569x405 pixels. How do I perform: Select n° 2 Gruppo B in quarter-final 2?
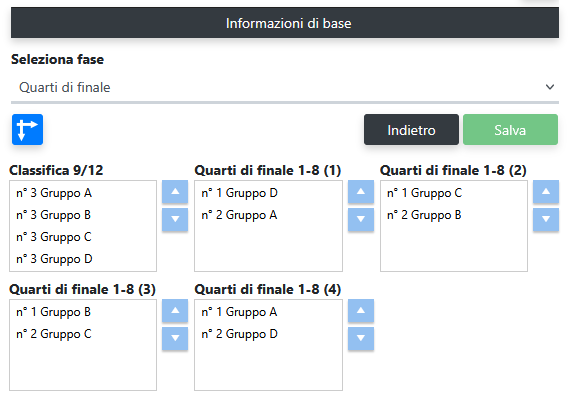pyautogui.click(x=454, y=215)
